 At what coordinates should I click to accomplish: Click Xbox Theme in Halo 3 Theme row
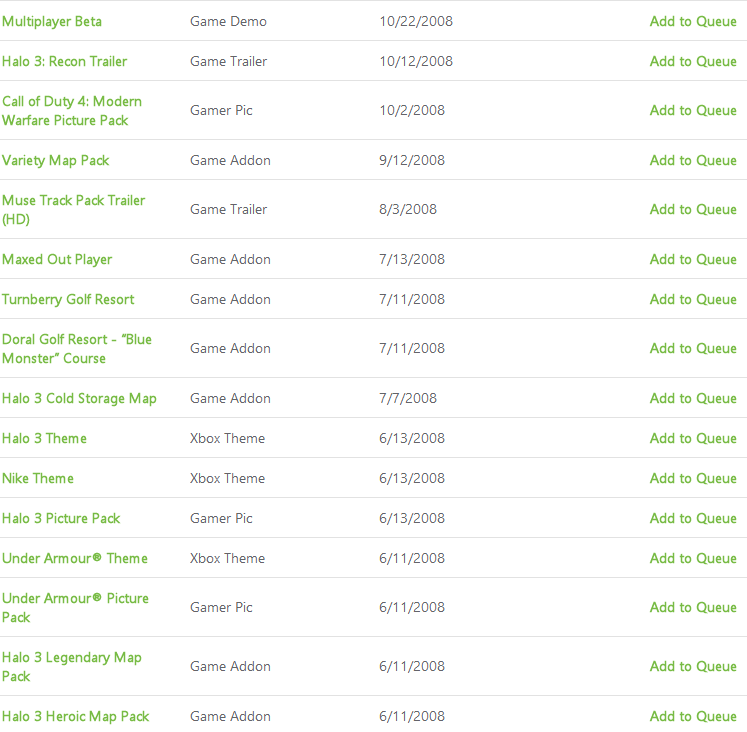[x=227, y=439]
